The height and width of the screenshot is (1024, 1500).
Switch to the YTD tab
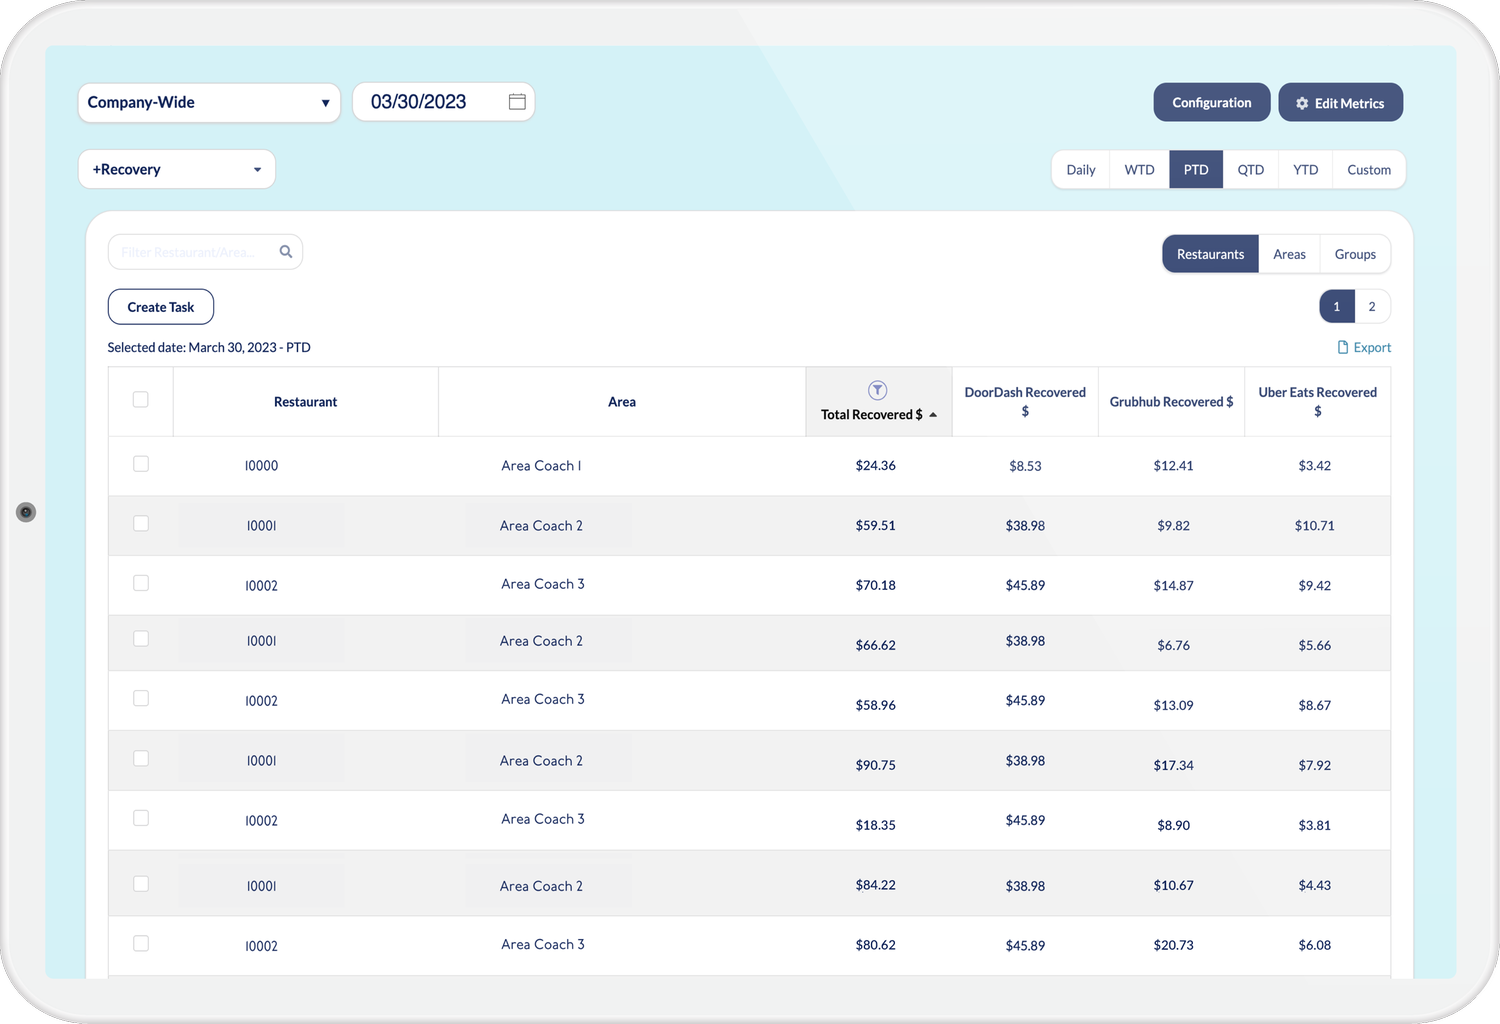(1305, 169)
